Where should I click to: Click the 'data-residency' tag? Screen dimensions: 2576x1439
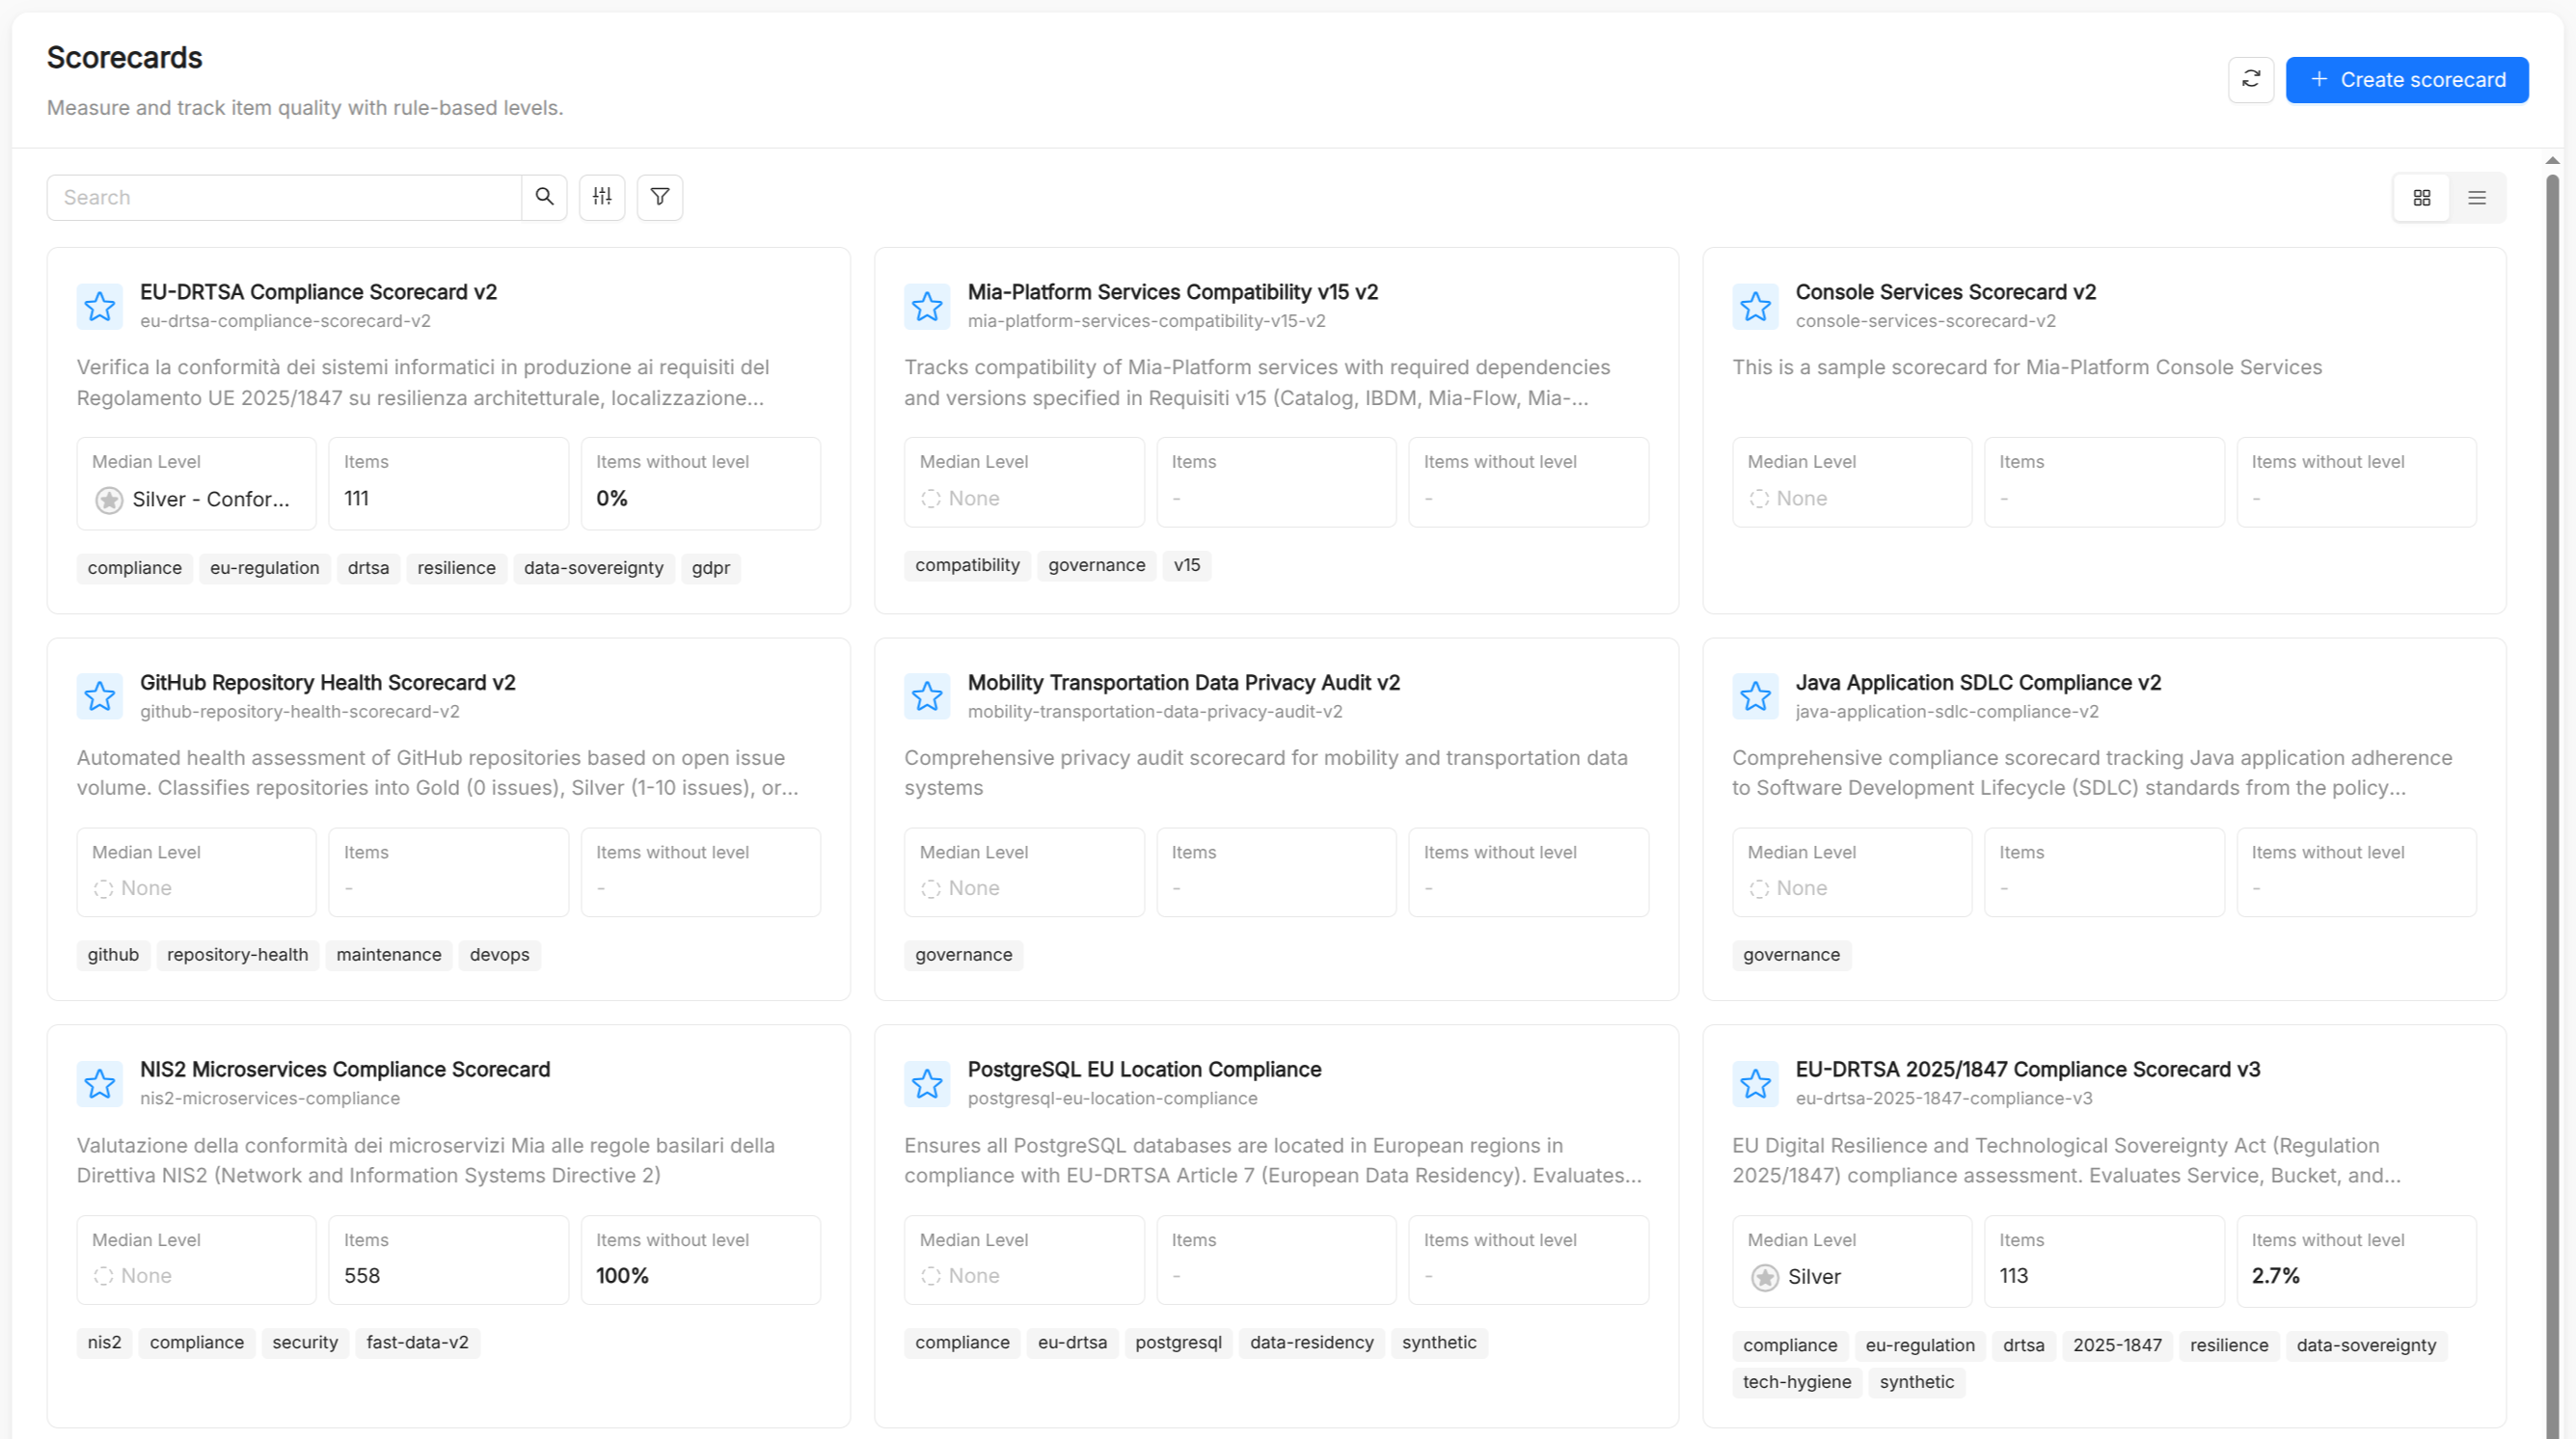pos(1311,1342)
